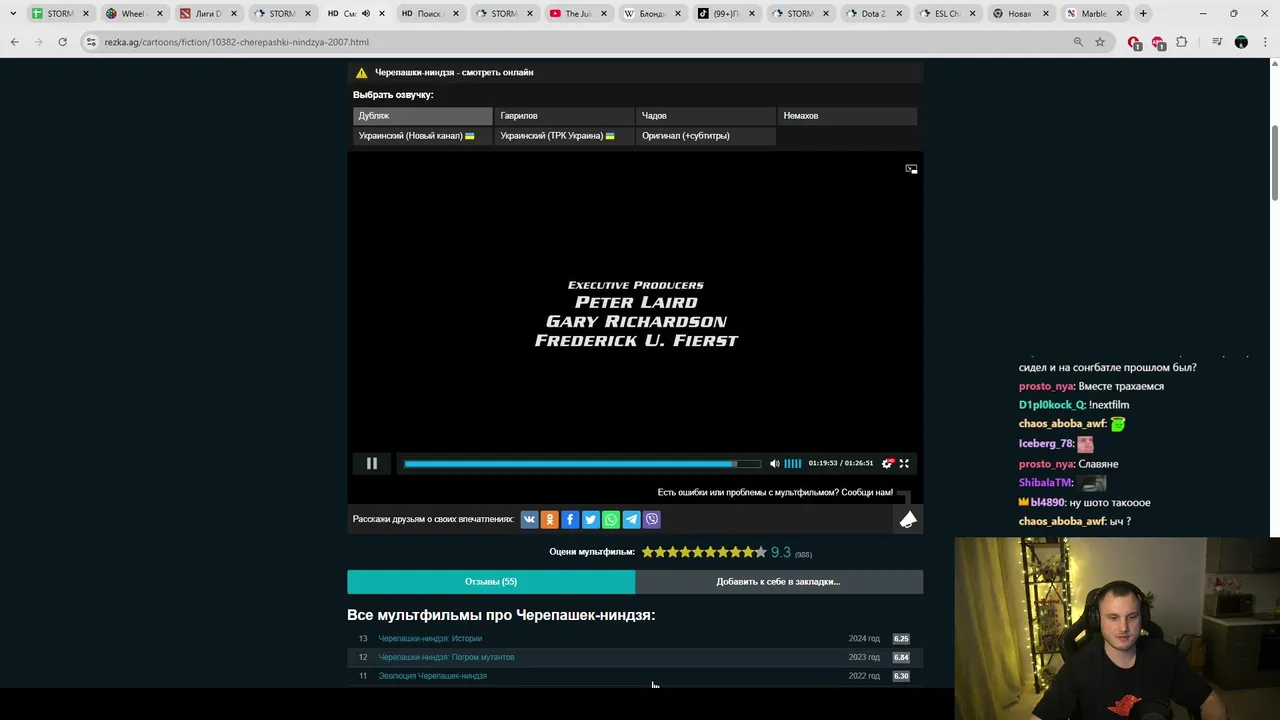1280x720 pixels.
Task: Enter fullscreen mode in the player
Action: point(904,463)
